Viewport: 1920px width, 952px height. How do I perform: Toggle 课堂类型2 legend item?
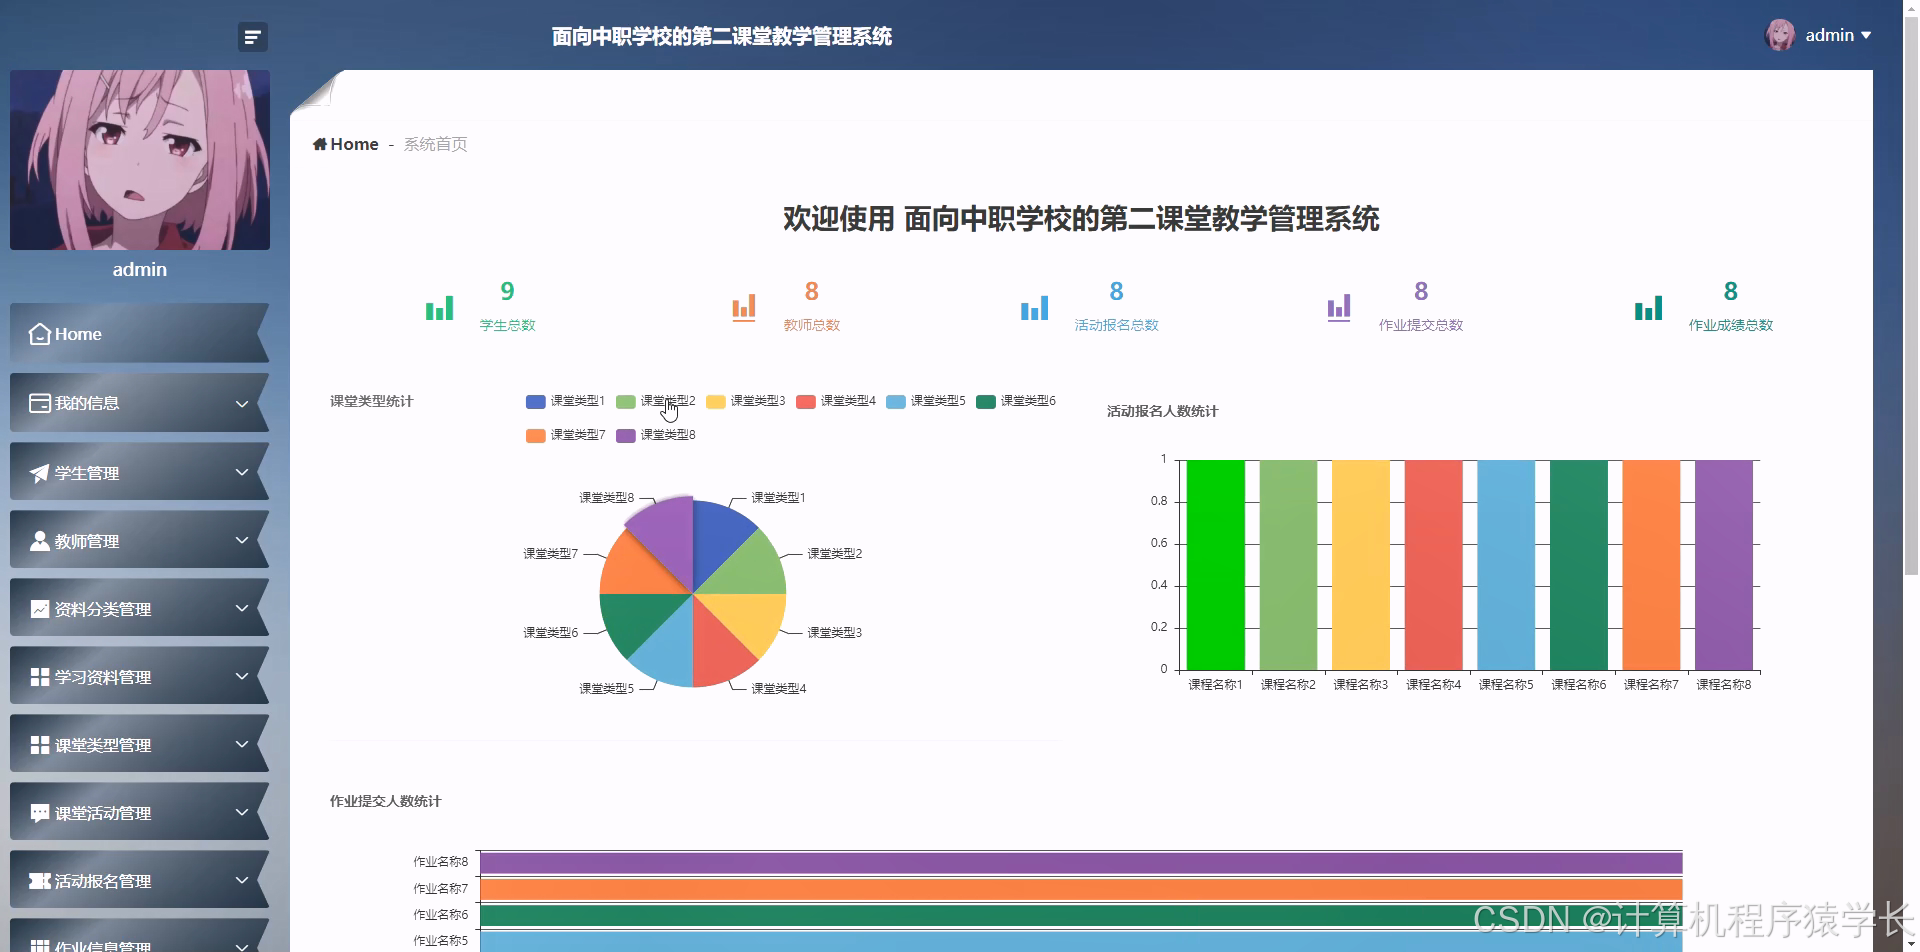pyautogui.click(x=655, y=401)
